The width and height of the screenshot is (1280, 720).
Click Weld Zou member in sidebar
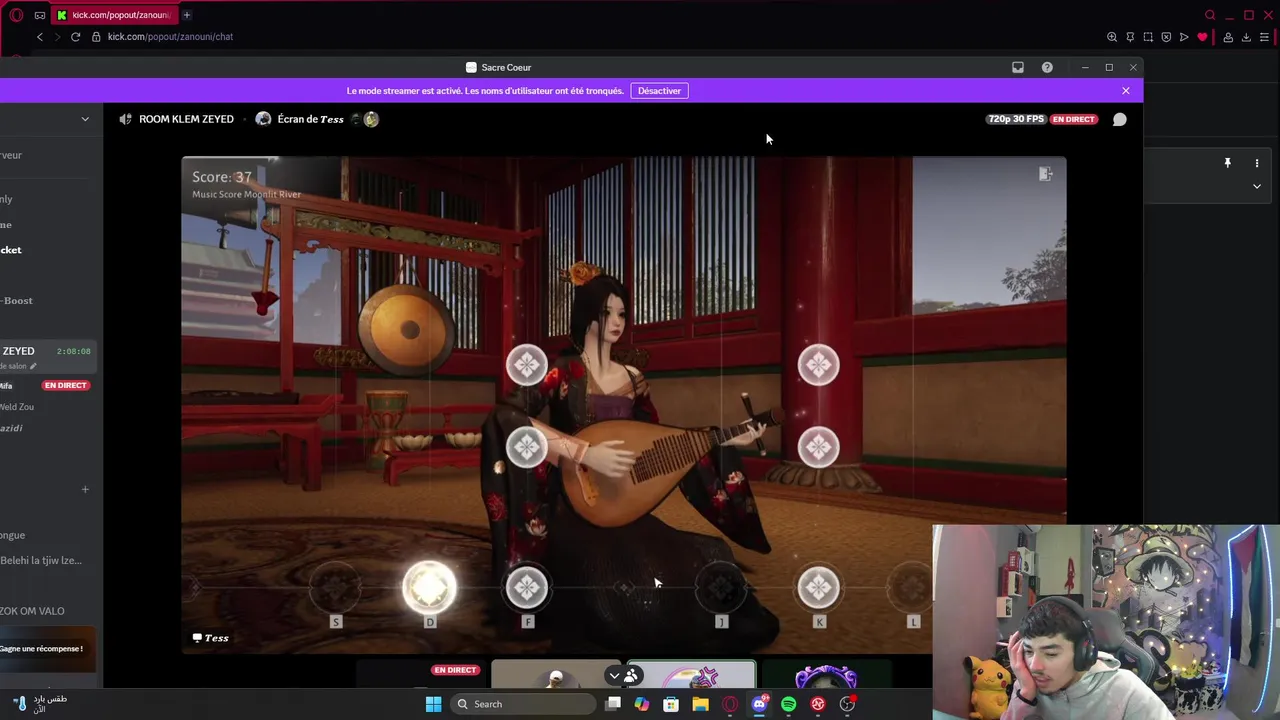click(17, 407)
